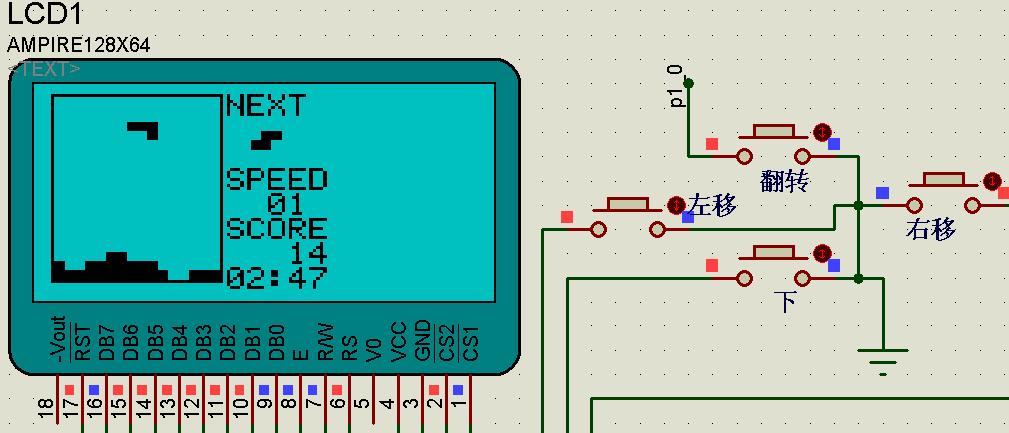The image size is (1009, 433).
Task: Click the 翻转 (rotate) push button actuator
Action: pos(773,132)
